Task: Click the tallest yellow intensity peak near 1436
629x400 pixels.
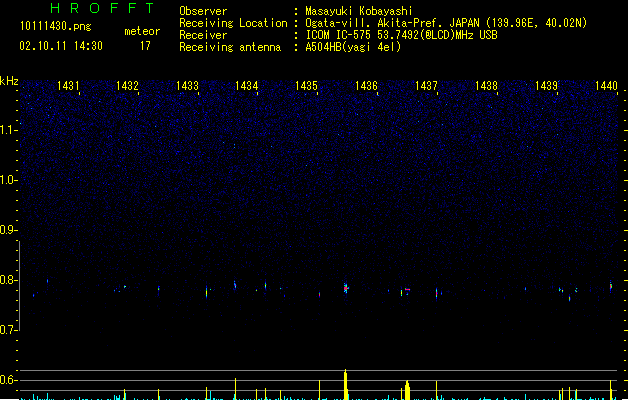Action: coord(345,384)
